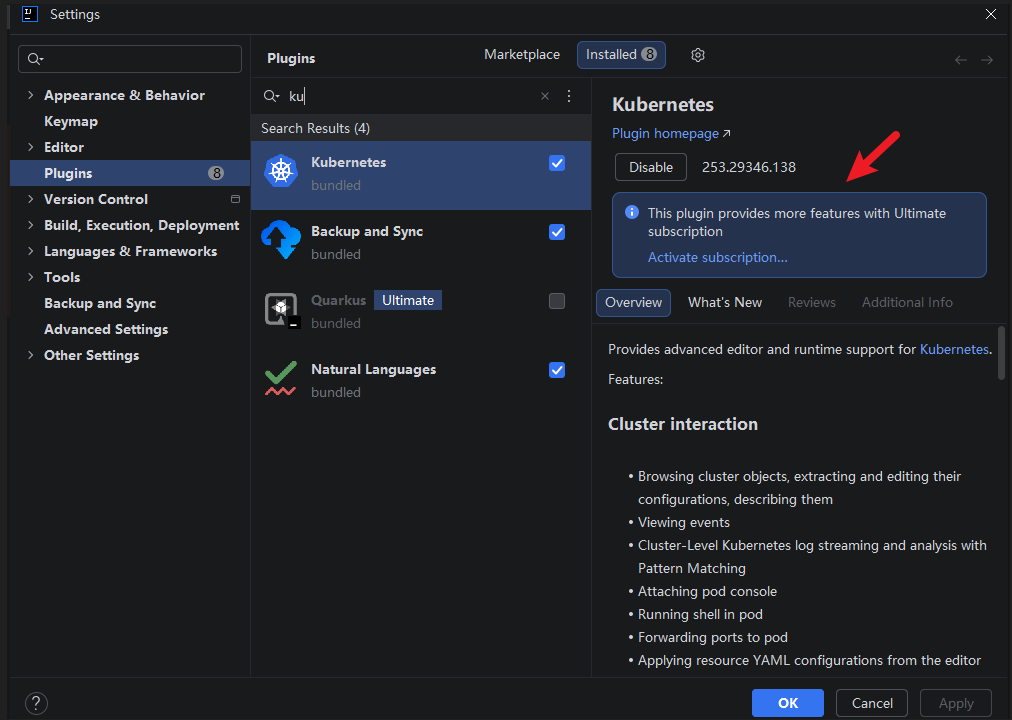Click the plugin search magnifier icon
Viewport: 1012px width, 720px height.
point(271,96)
